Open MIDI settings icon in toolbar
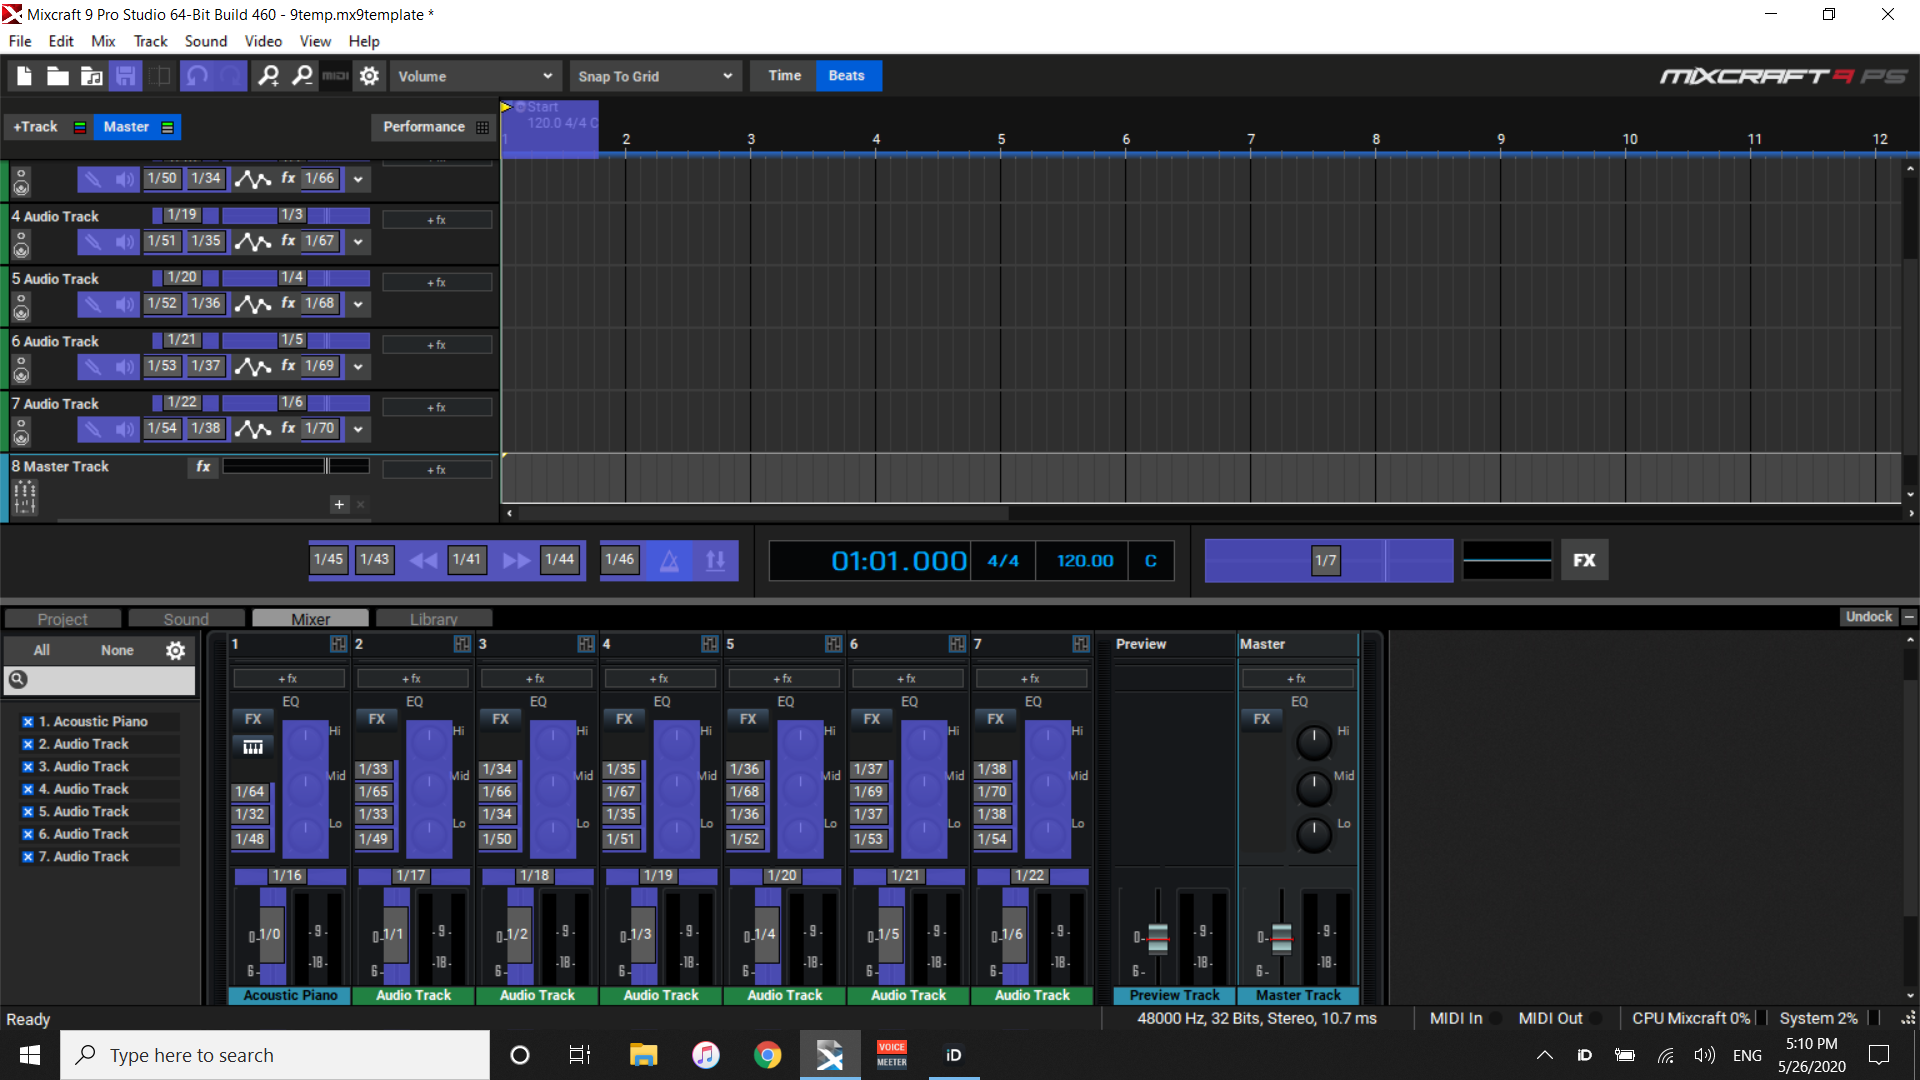1920x1080 pixels. pos(336,76)
